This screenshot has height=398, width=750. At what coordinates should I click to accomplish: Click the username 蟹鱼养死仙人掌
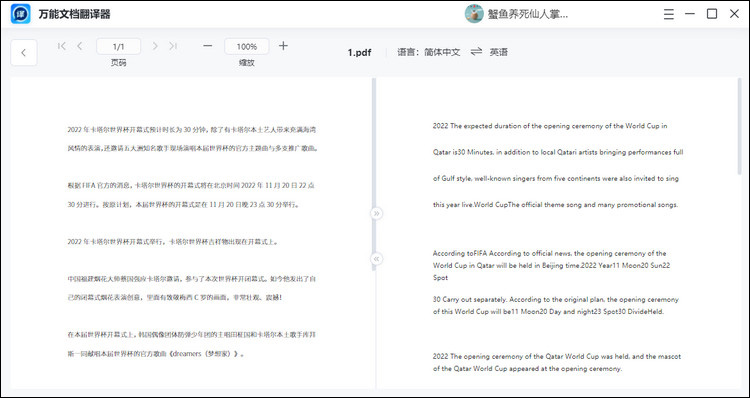(x=528, y=14)
